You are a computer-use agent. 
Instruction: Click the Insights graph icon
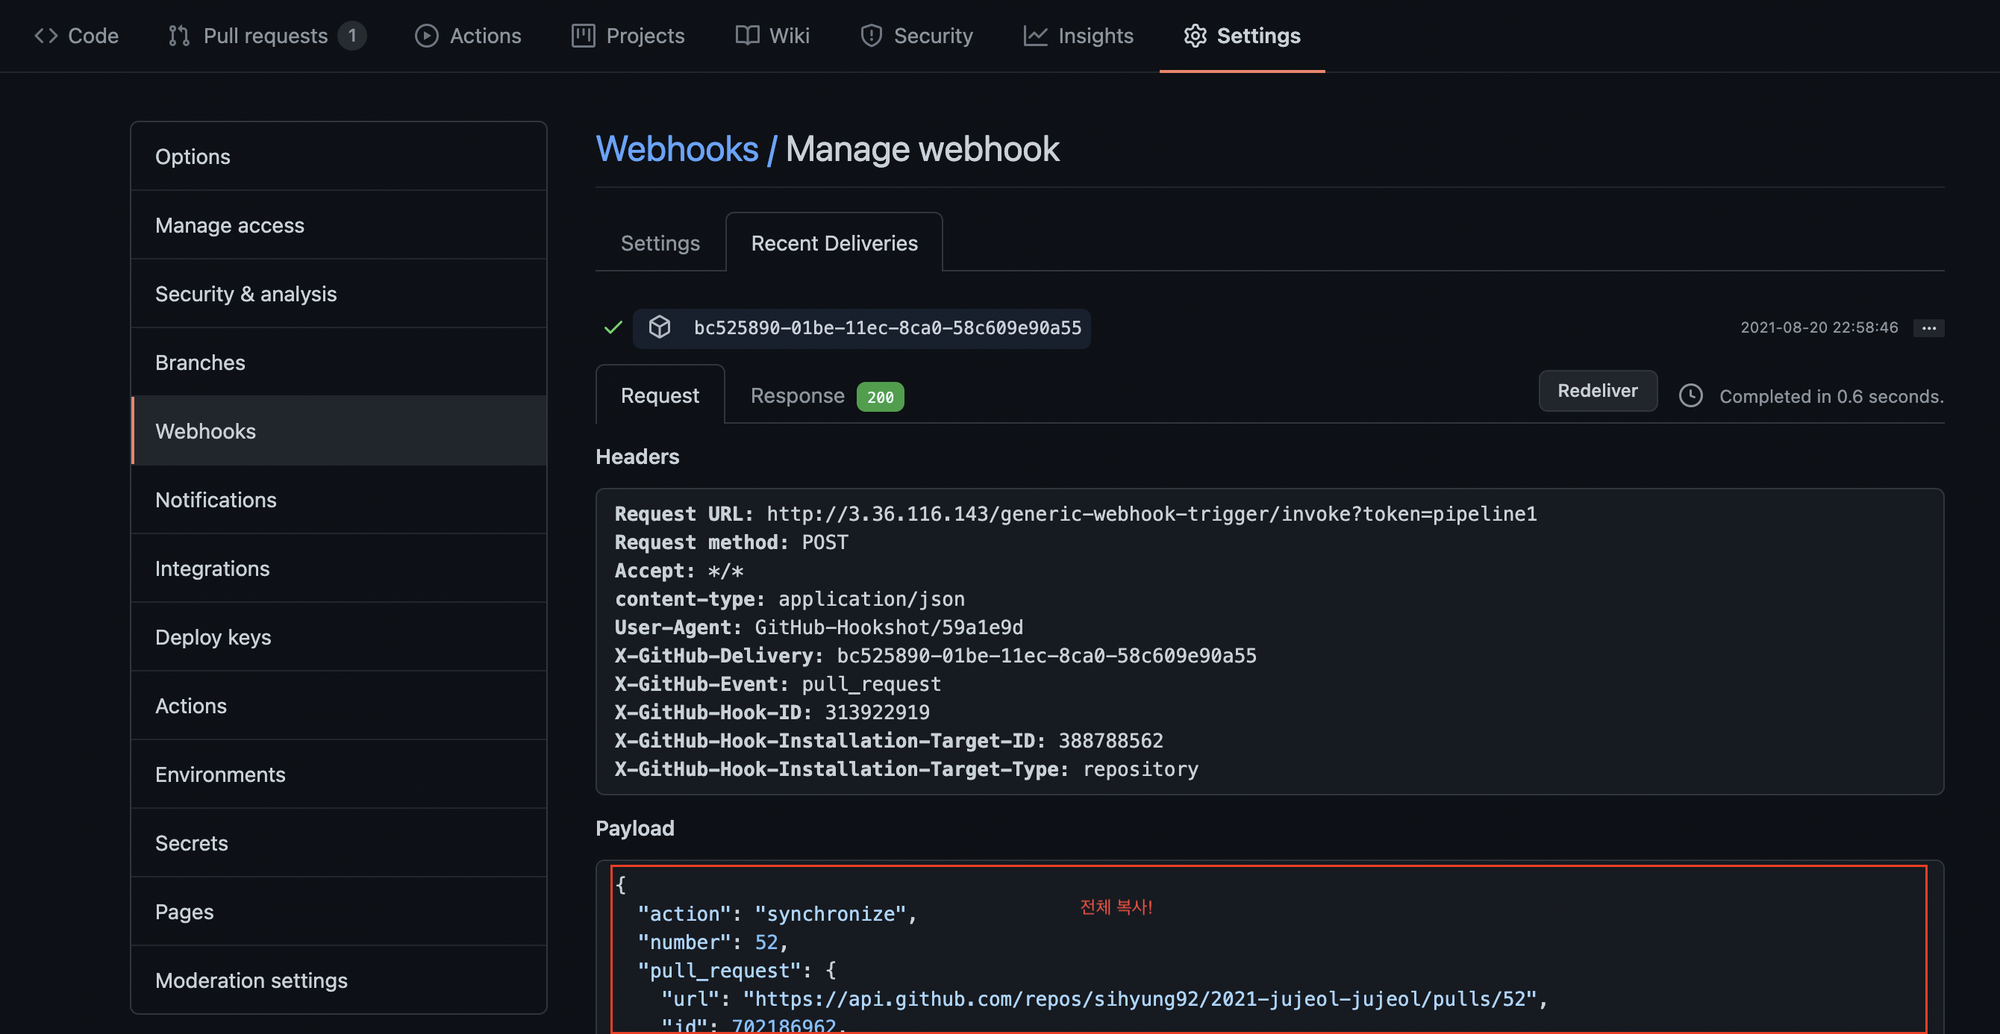point(1035,36)
